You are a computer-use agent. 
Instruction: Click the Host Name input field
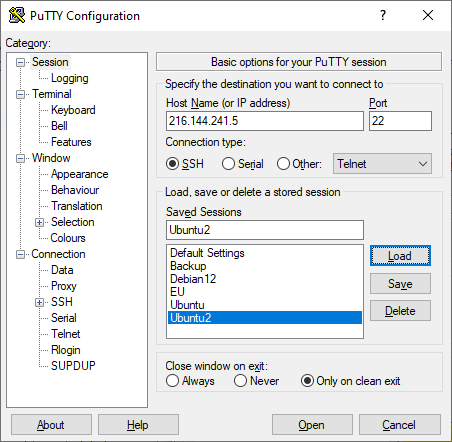(x=265, y=121)
